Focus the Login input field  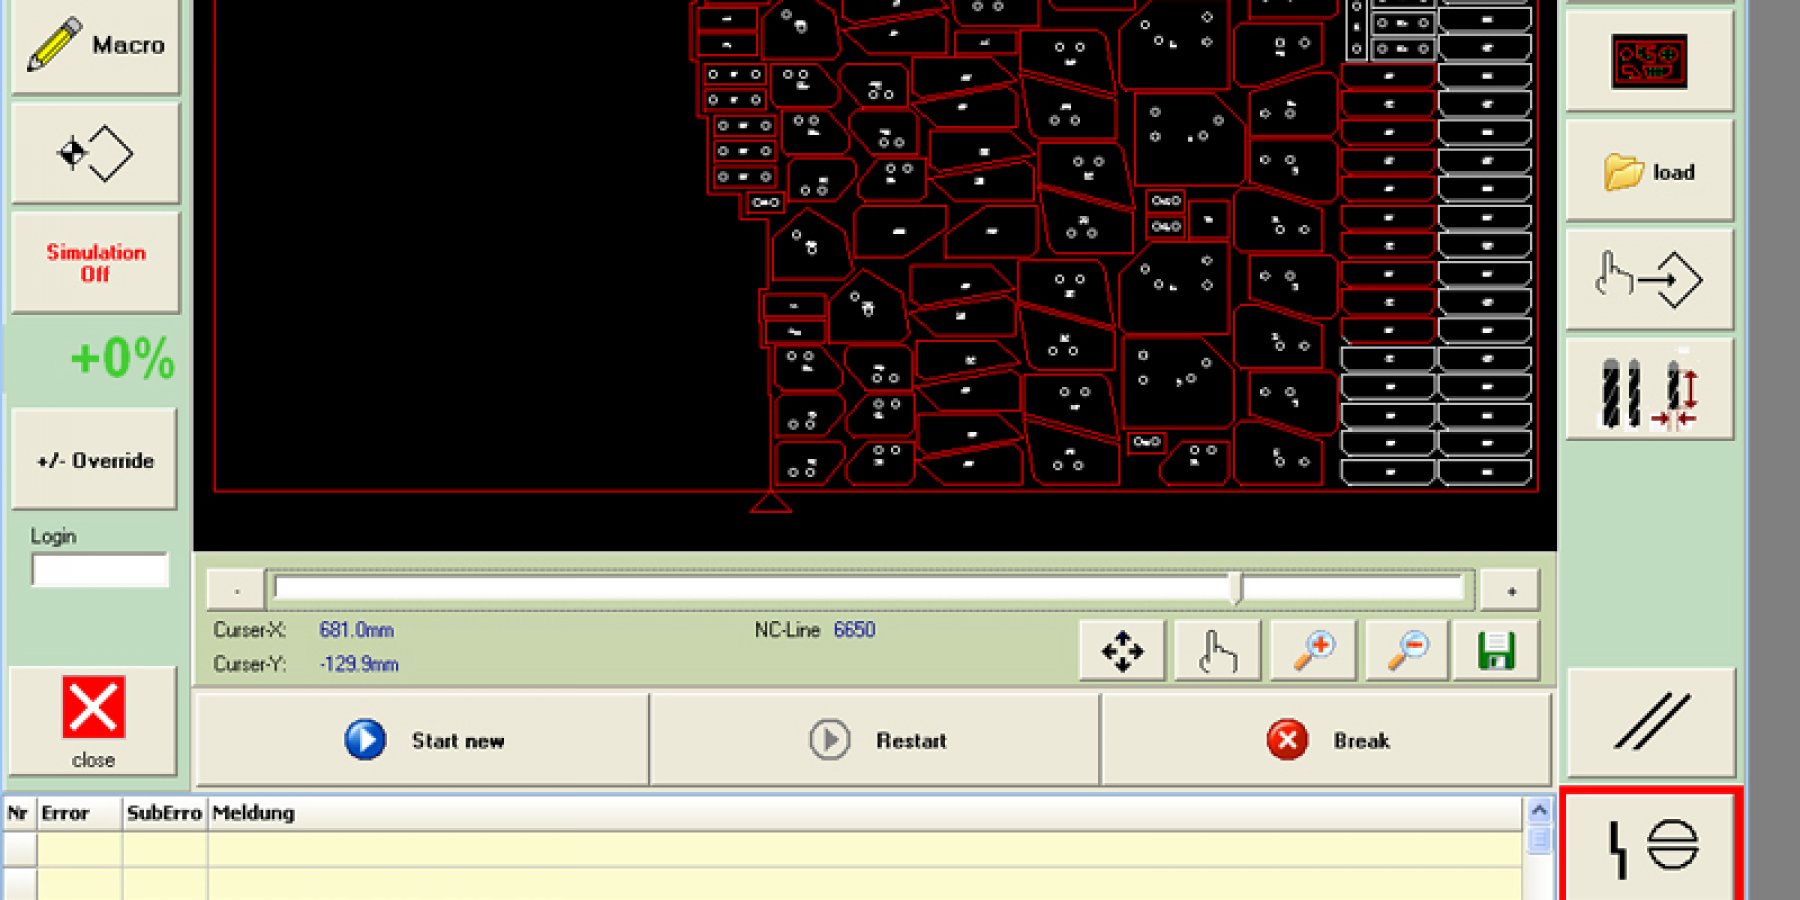100,570
